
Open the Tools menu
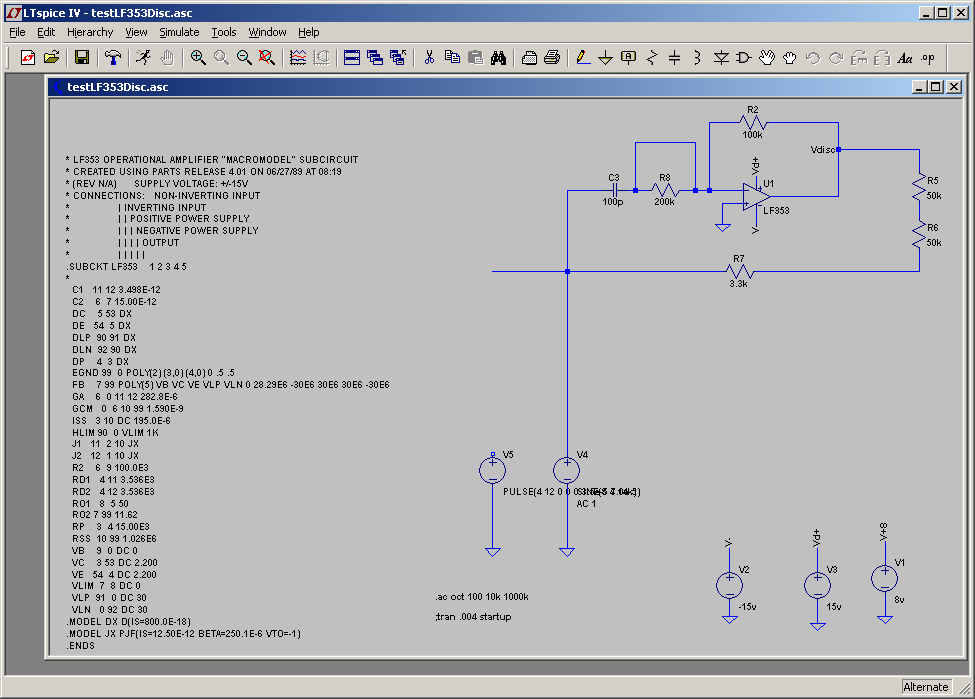tap(224, 32)
